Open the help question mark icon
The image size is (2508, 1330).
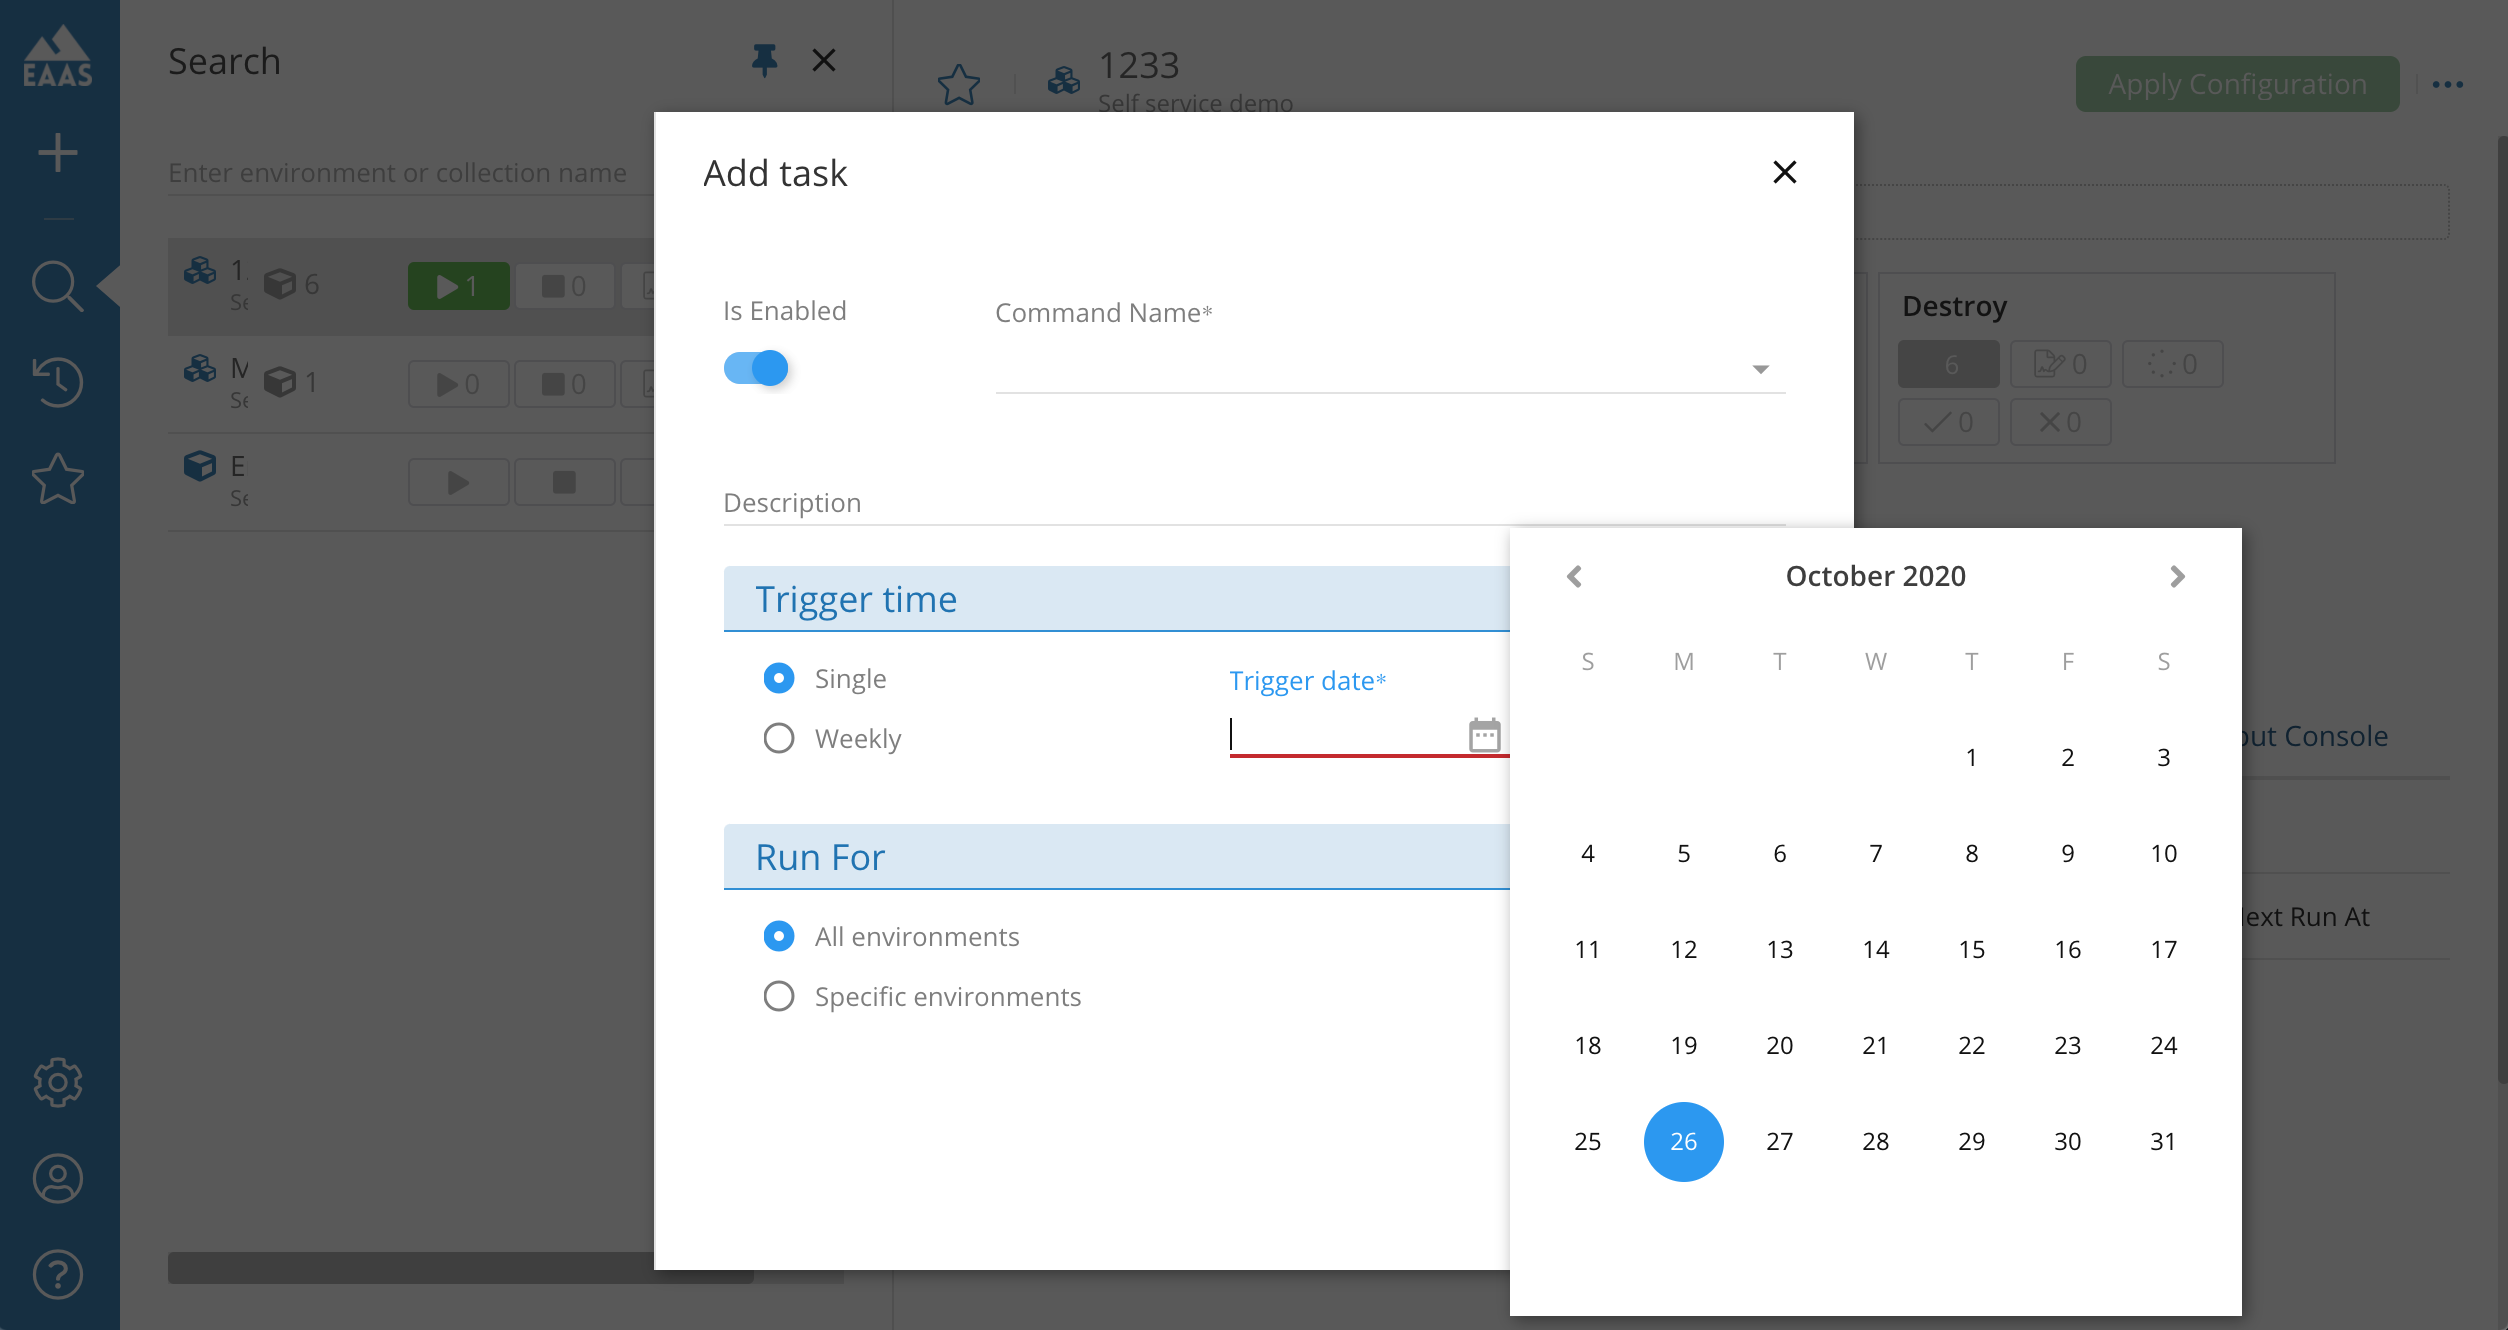pyautogui.click(x=58, y=1274)
